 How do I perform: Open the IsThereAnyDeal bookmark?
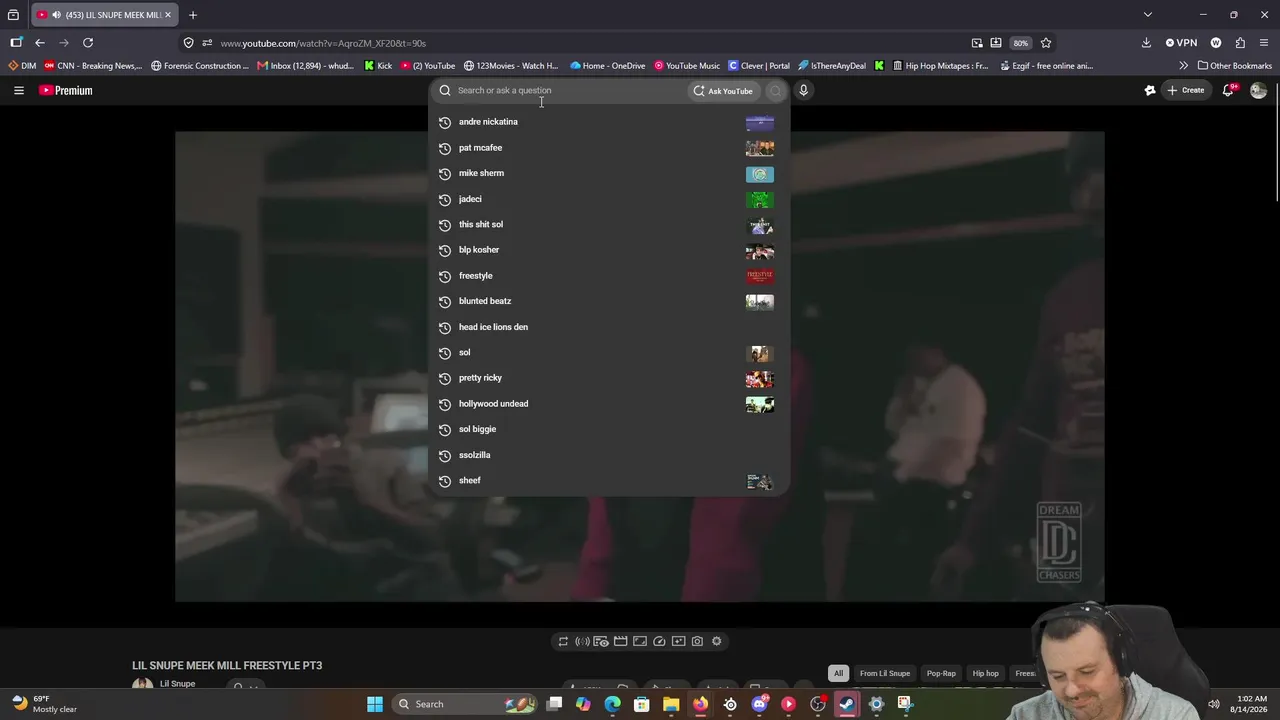point(832,66)
